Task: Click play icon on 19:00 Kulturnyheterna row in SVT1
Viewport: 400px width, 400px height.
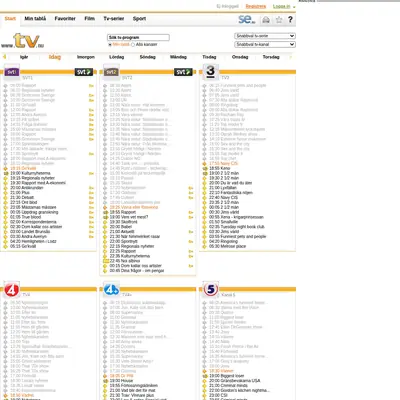Action: point(91,173)
